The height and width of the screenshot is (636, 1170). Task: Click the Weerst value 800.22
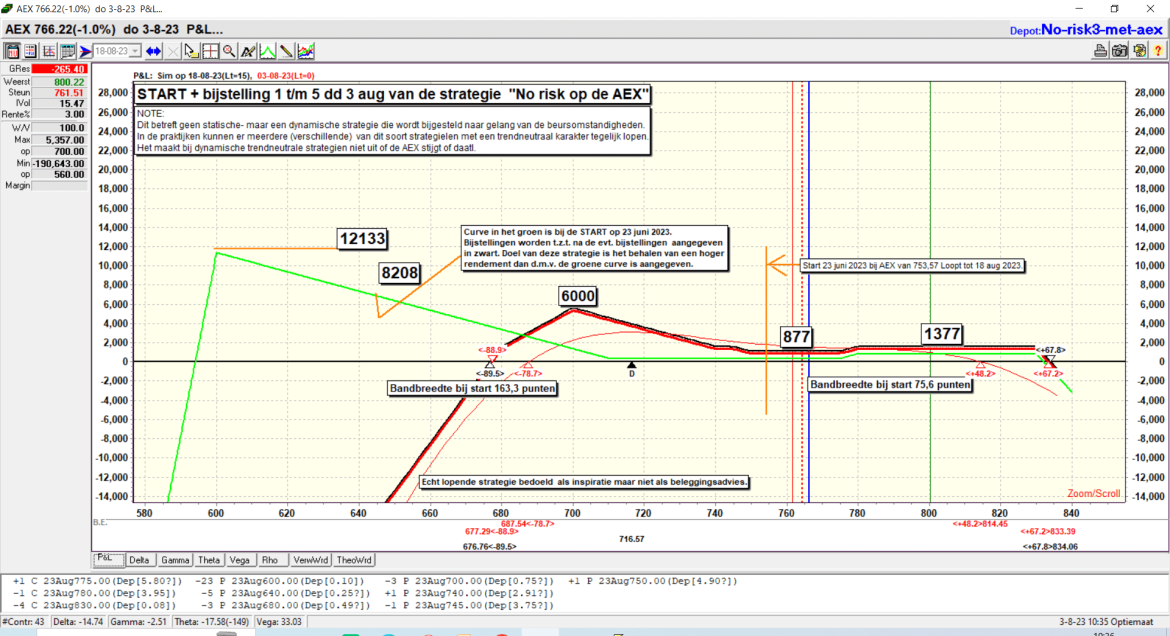59,82
